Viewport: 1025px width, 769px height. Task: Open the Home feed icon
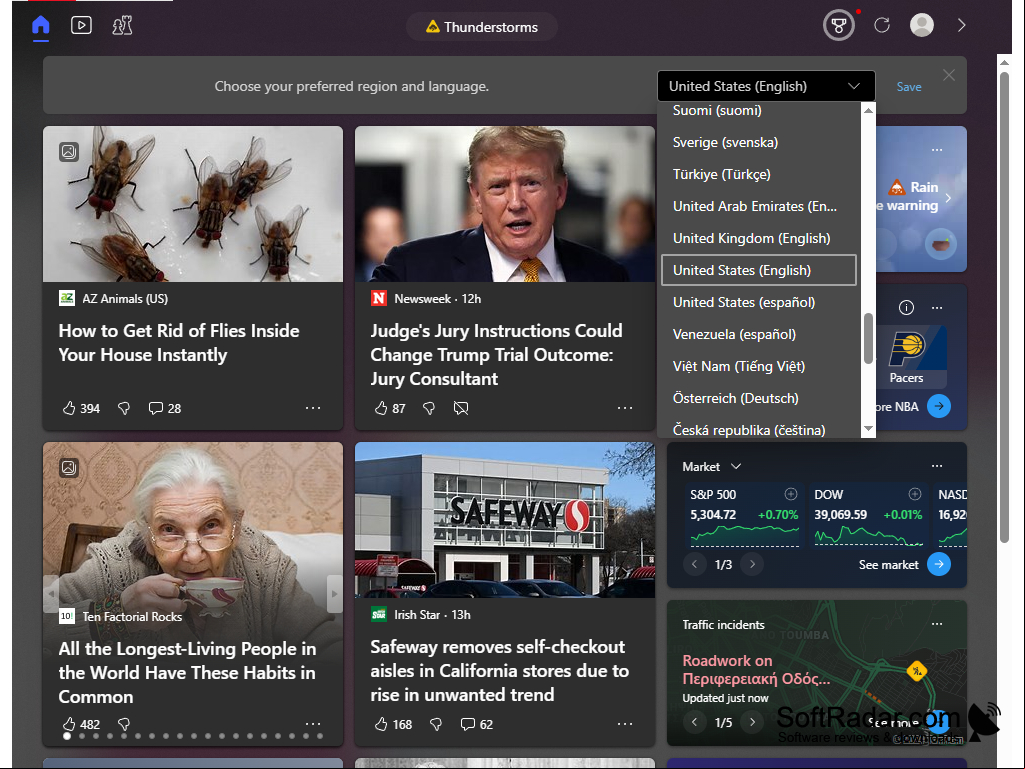tap(41, 26)
